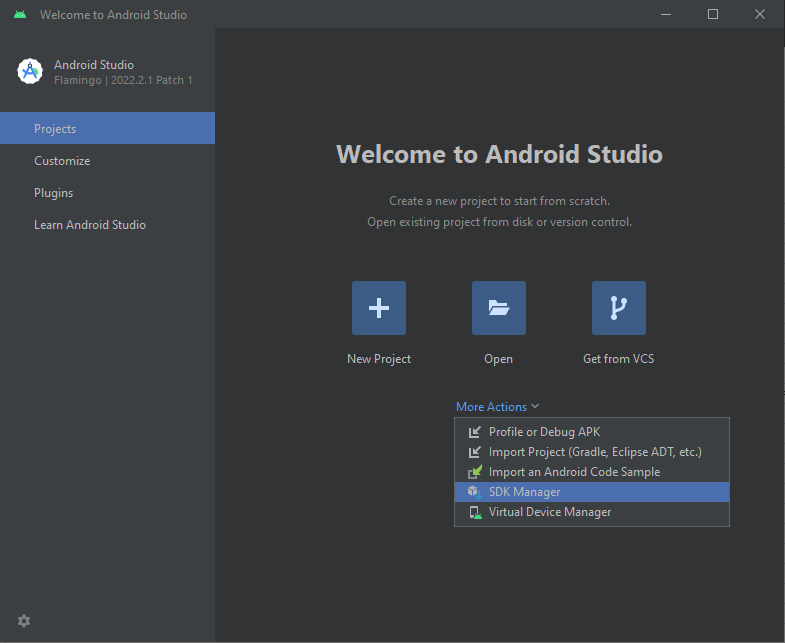Open settings via the gear icon
This screenshot has width=785, height=643.
[24, 621]
